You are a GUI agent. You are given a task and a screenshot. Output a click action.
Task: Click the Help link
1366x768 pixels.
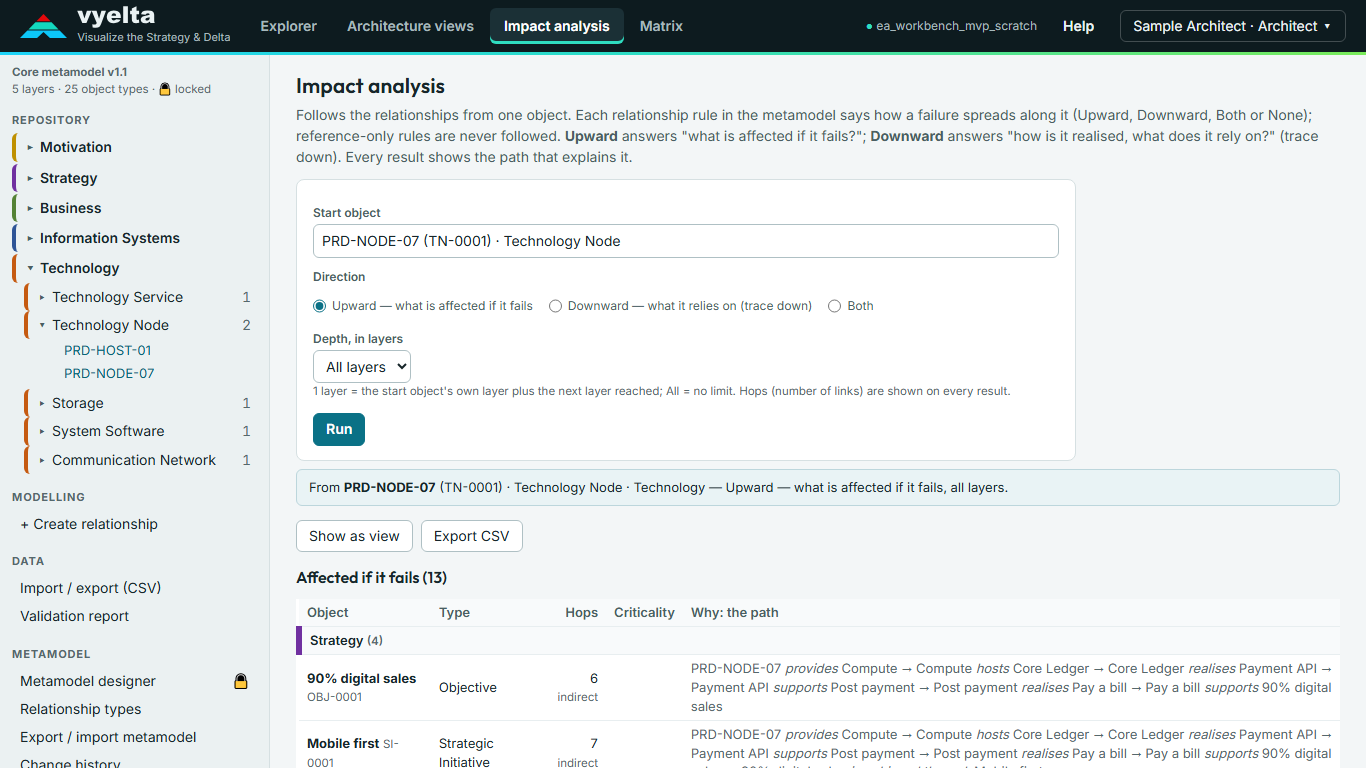pyautogui.click(x=1078, y=26)
